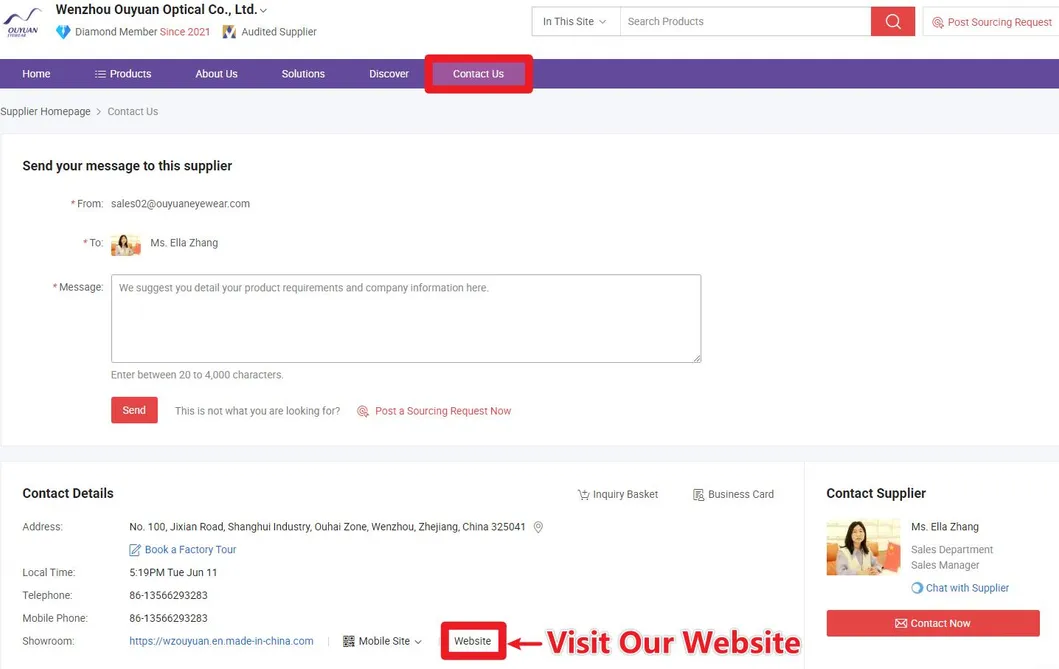Click the products list icon in navbar
Screen dimensions: 1059x669
pyautogui.click(x=100, y=74)
